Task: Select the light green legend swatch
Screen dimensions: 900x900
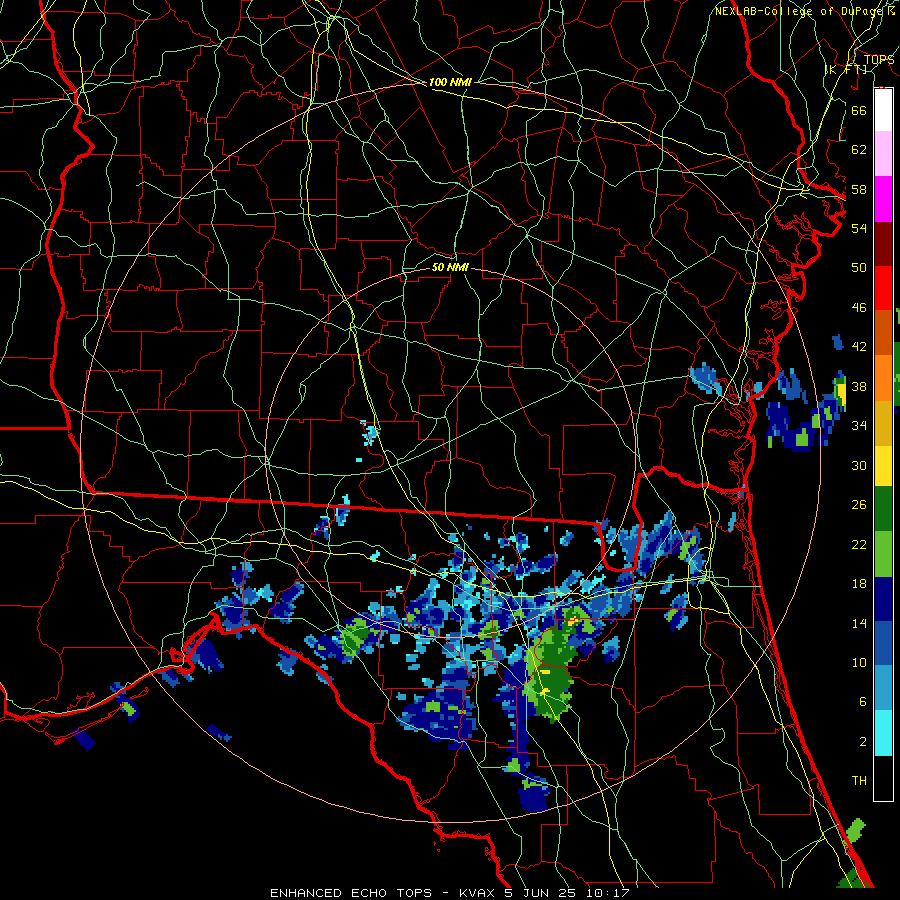Action: tap(883, 553)
